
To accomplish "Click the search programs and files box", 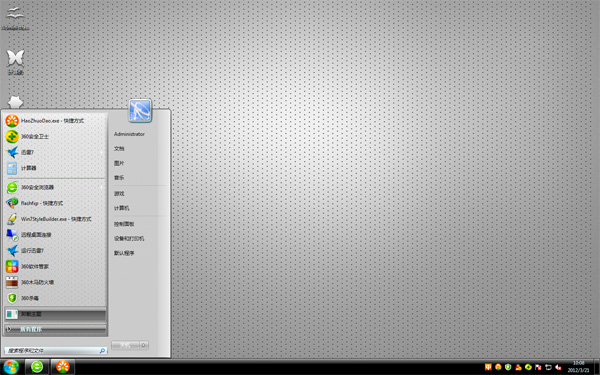I will point(55,351).
